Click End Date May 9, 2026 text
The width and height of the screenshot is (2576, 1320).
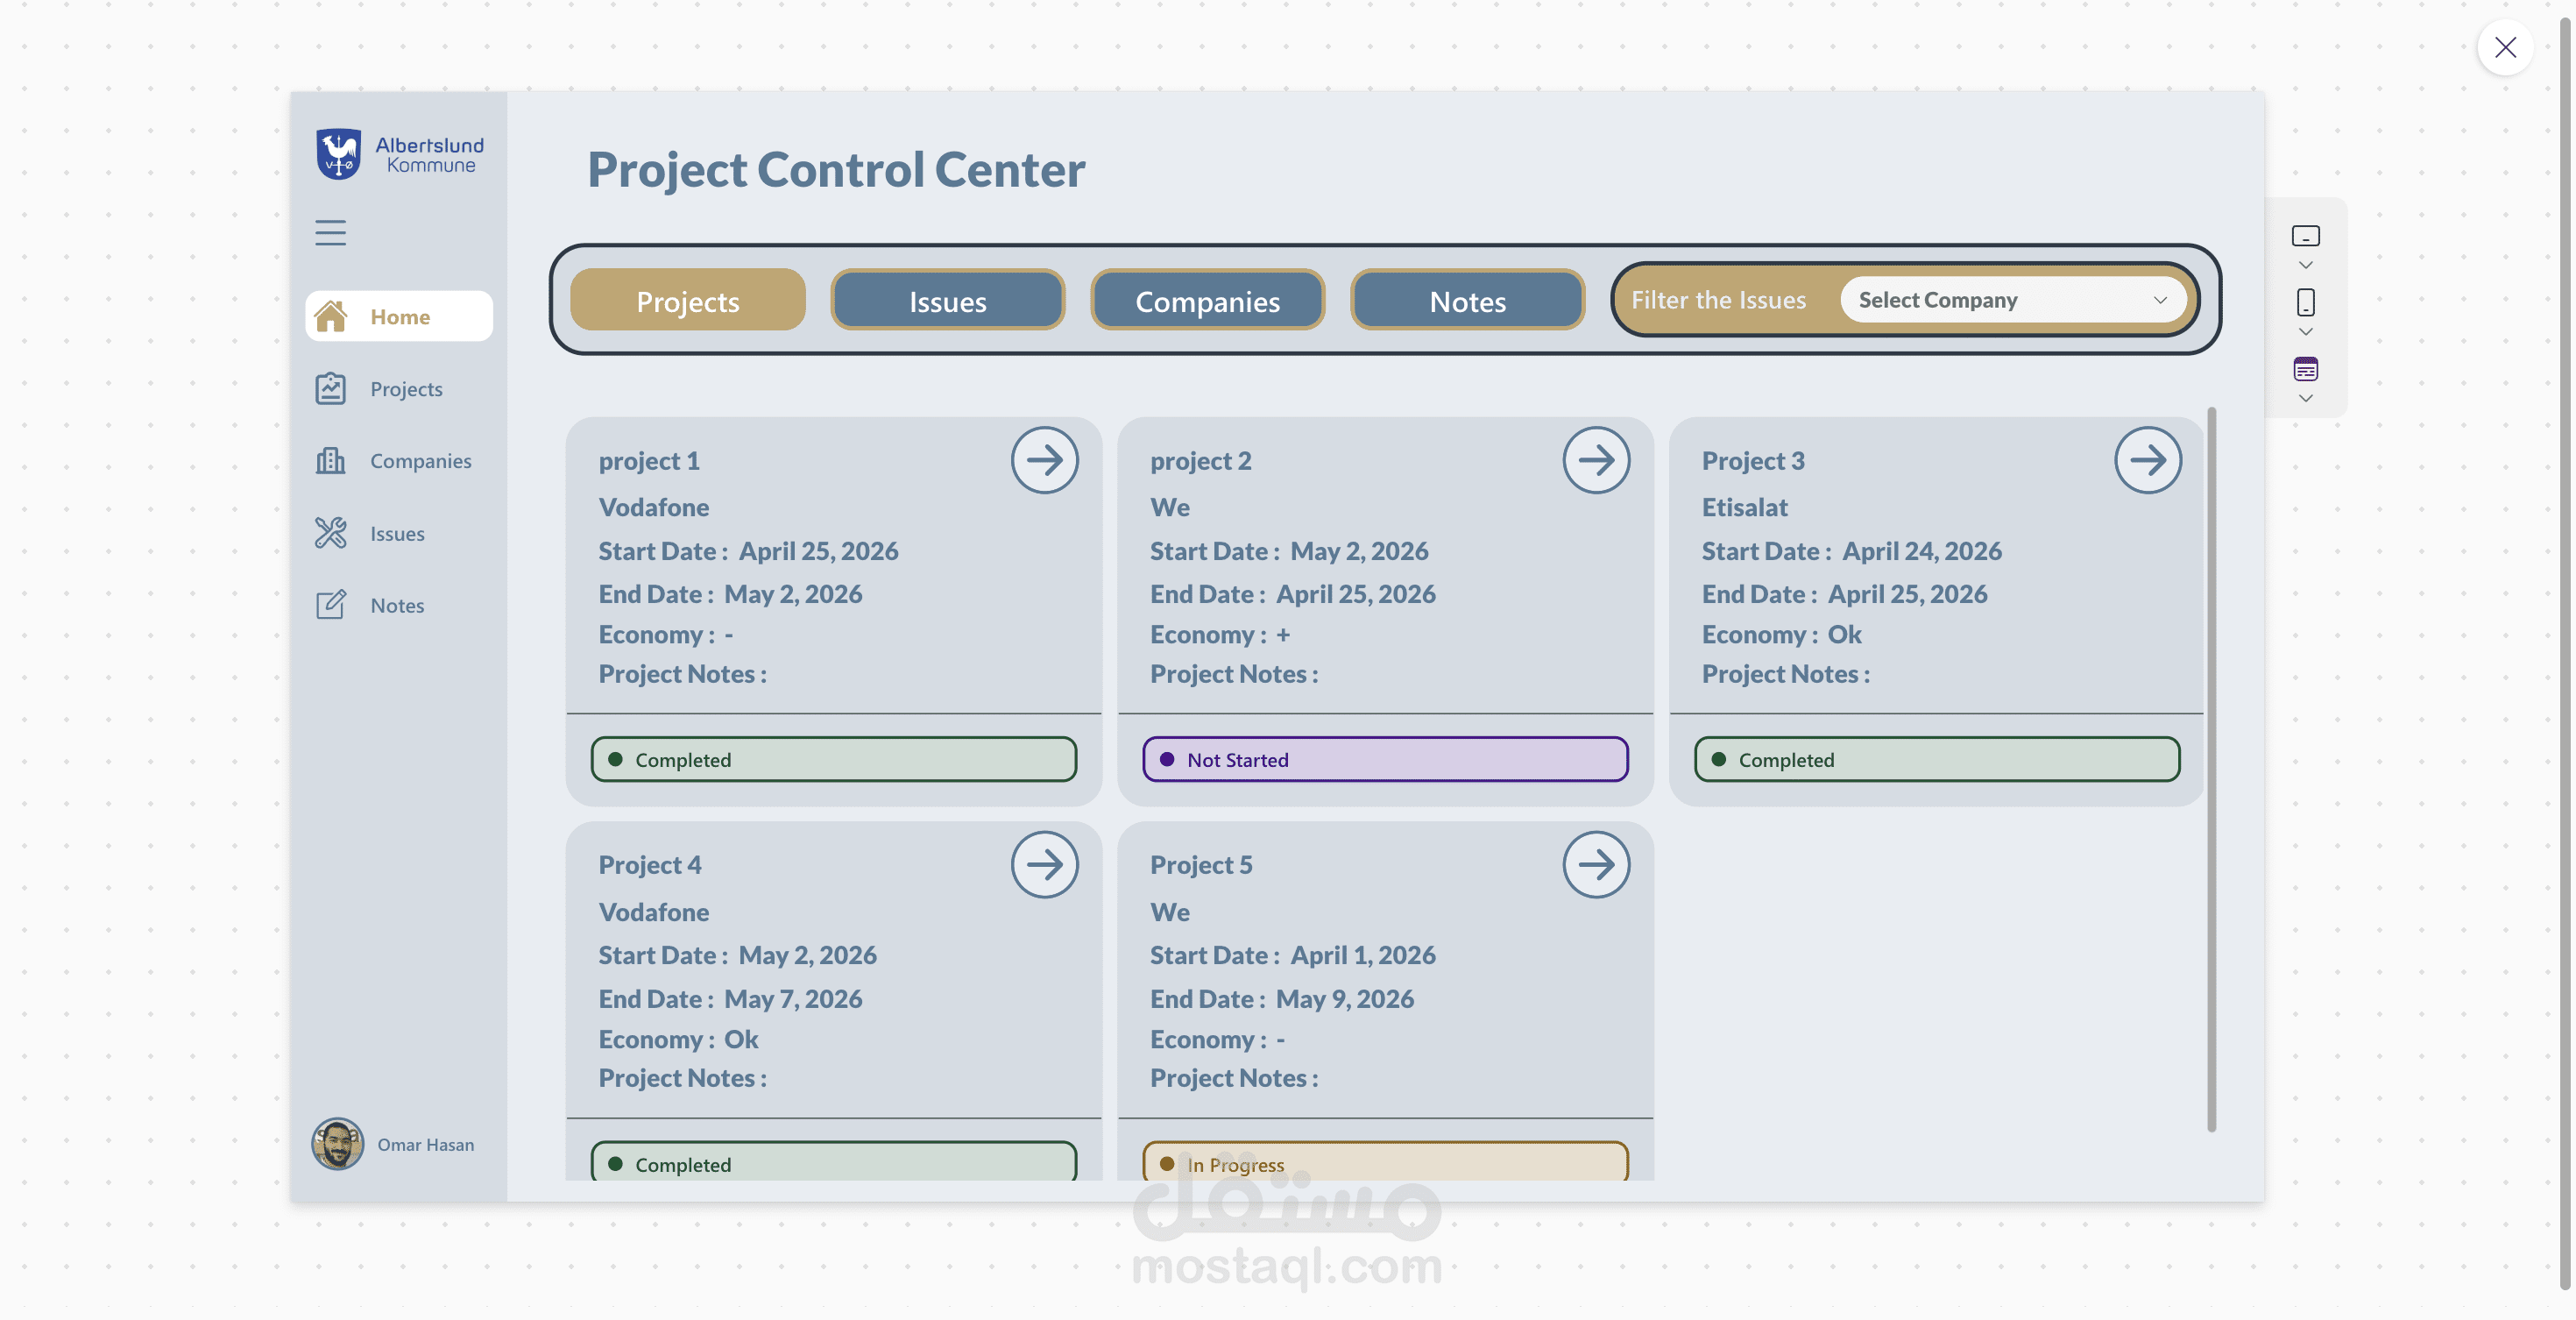click(x=1282, y=999)
